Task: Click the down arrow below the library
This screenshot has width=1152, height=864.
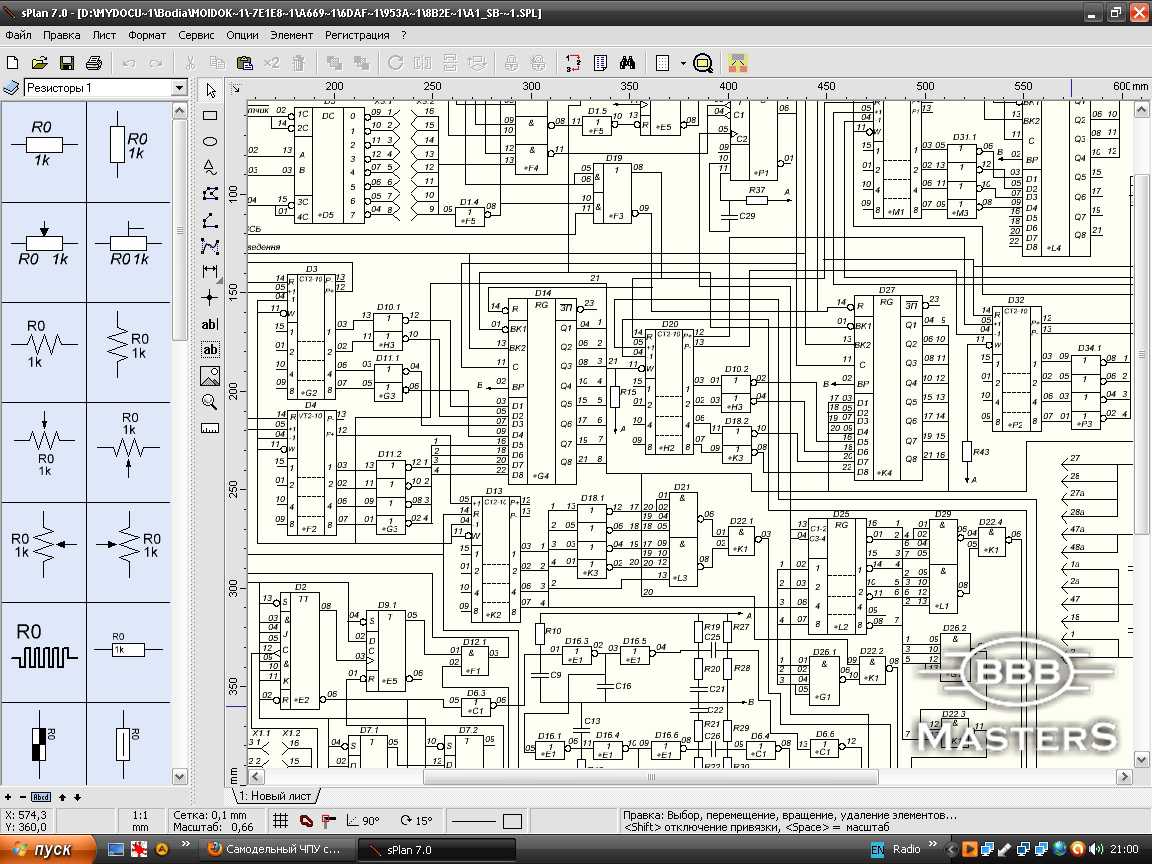Action: pos(76,797)
